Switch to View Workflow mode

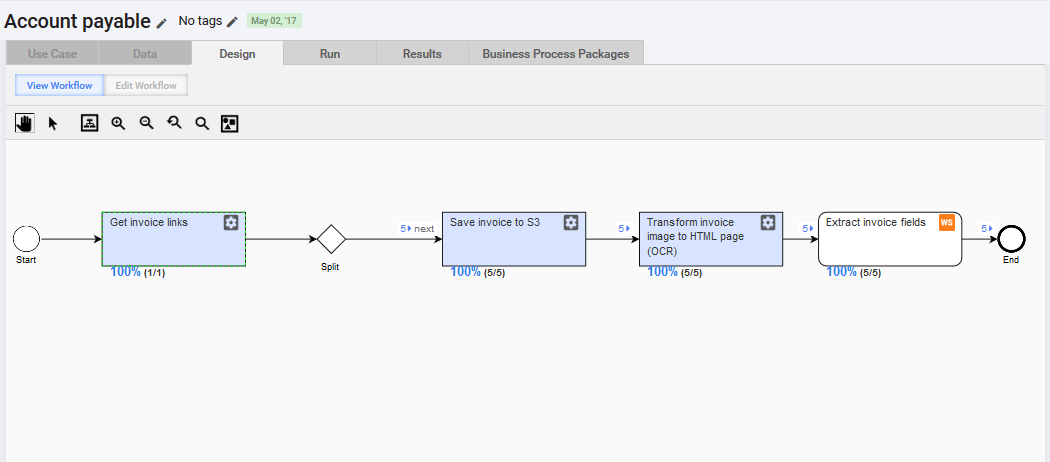point(60,86)
